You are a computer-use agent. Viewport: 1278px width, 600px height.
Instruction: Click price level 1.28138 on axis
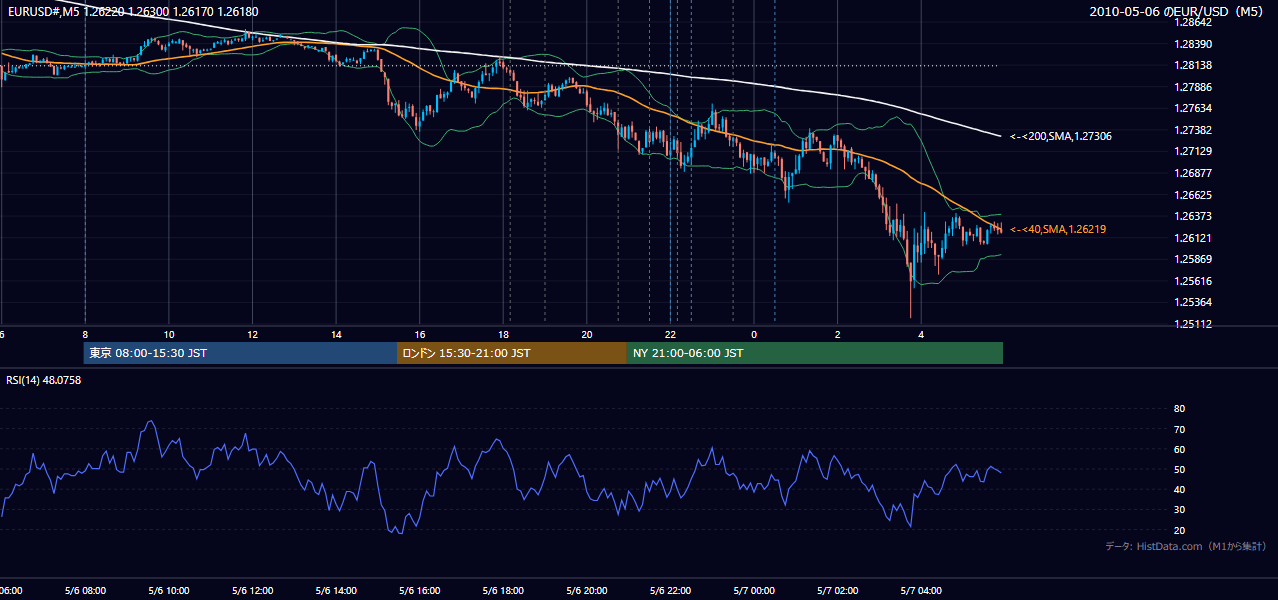pos(1192,65)
